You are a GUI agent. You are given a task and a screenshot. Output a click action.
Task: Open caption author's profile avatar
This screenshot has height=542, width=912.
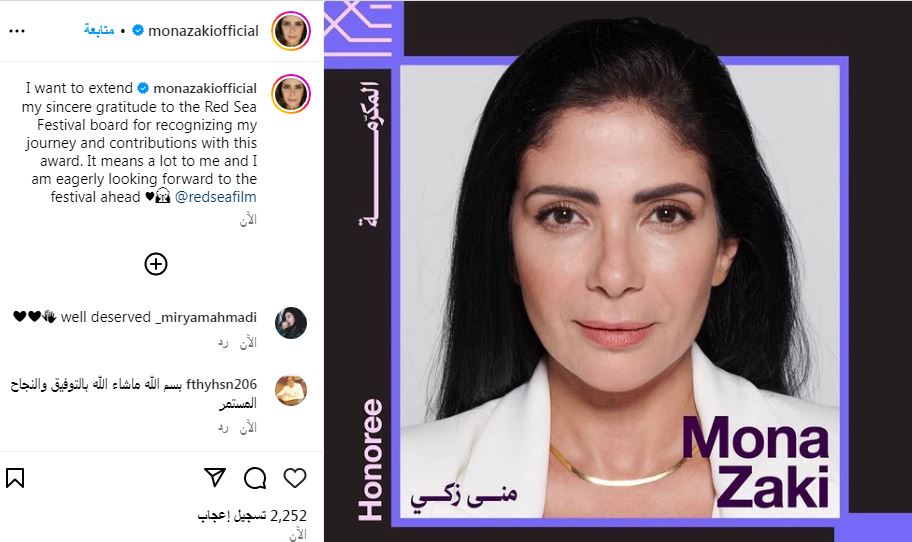(x=291, y=94)
